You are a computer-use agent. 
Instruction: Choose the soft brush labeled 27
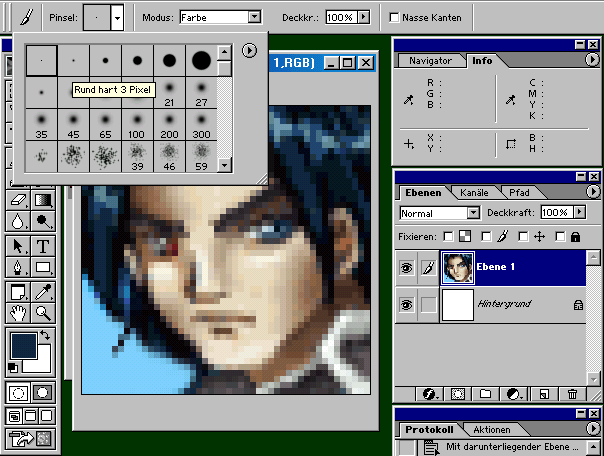201,93
